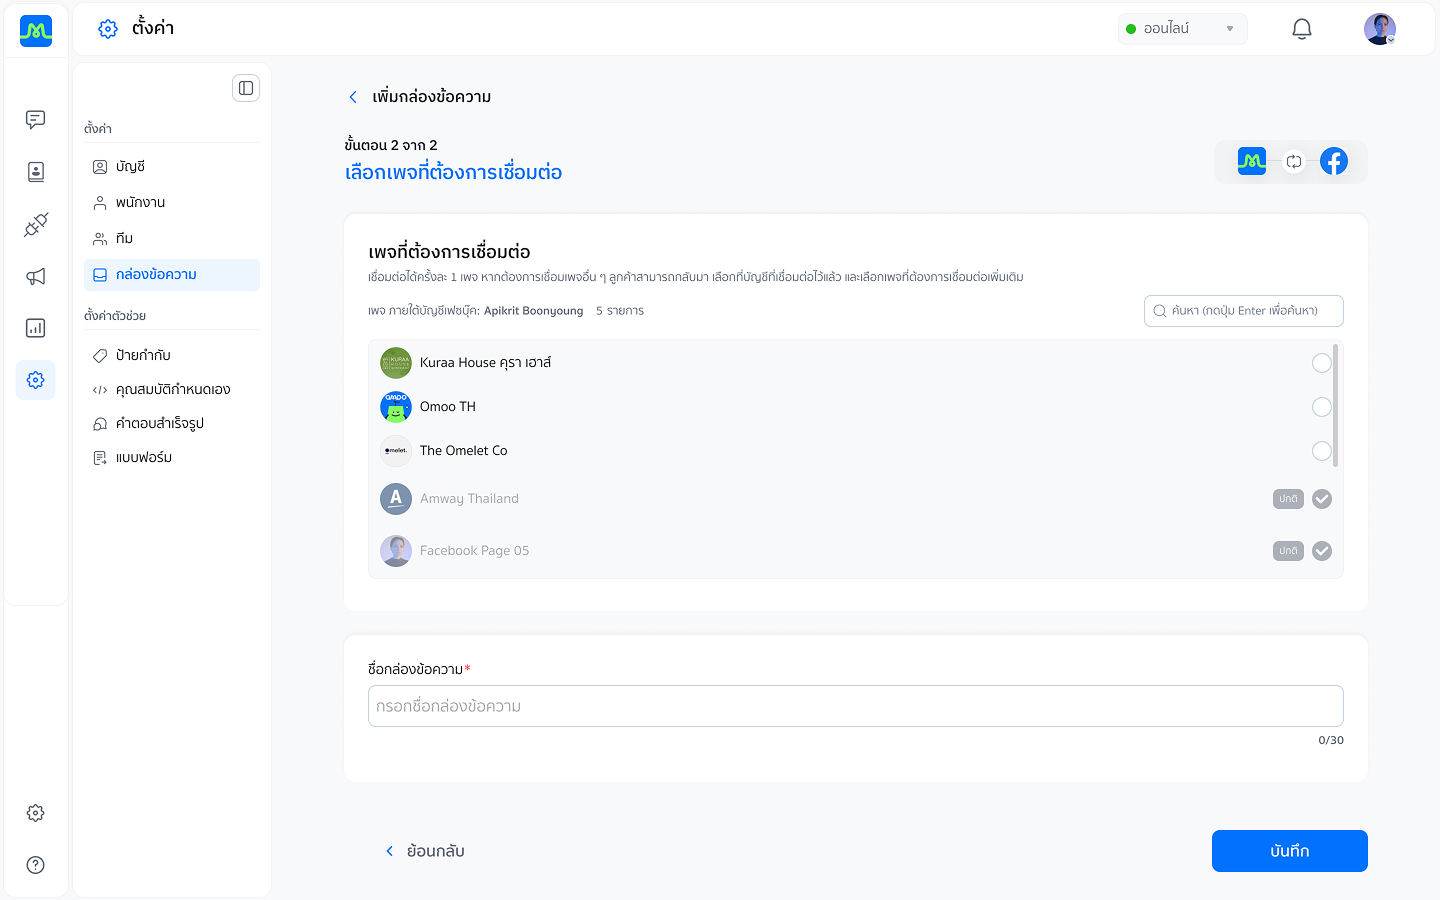Open the user profile avatar
Image resolution: width=1440 pixels, height=900 pixels.
click(x=1380, y=29)
